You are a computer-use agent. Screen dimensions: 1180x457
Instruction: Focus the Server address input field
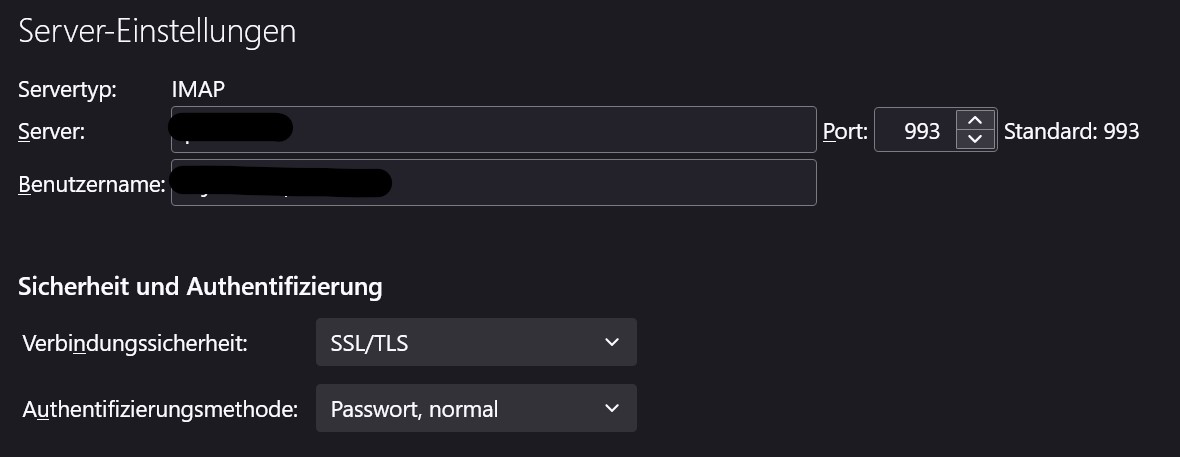(550, 130)
